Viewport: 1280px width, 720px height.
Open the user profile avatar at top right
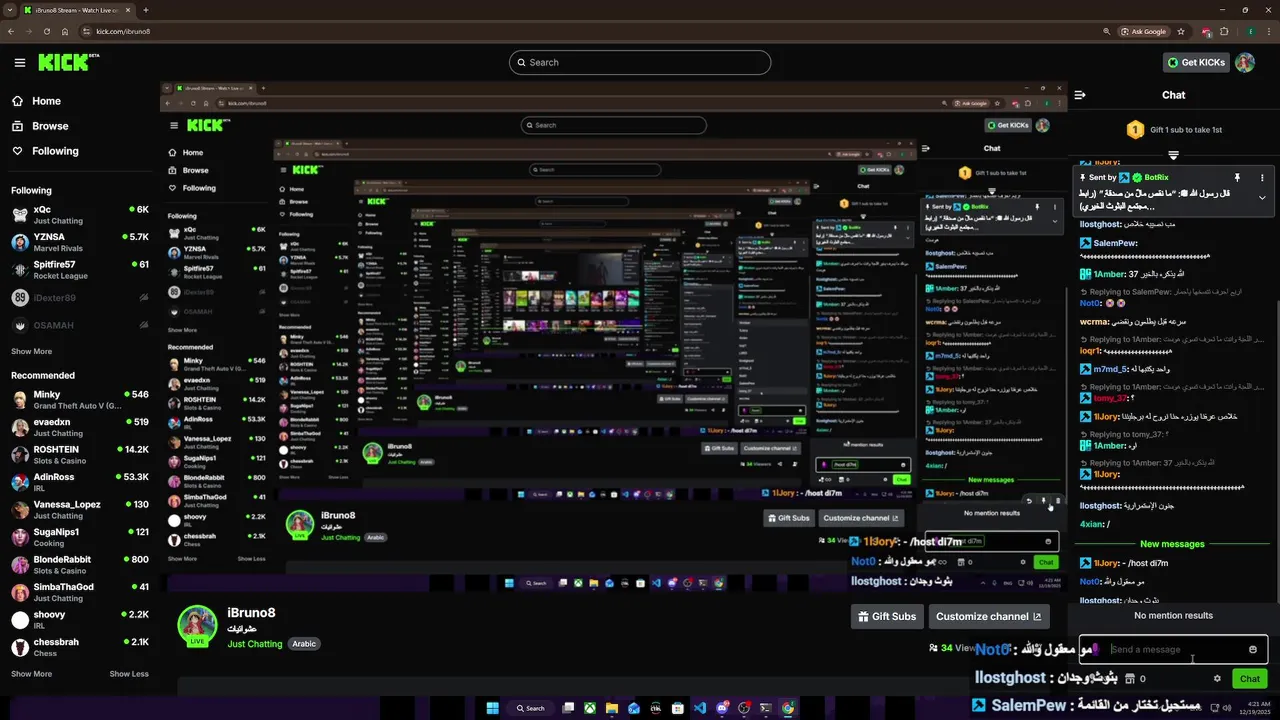pos(1244,62)
